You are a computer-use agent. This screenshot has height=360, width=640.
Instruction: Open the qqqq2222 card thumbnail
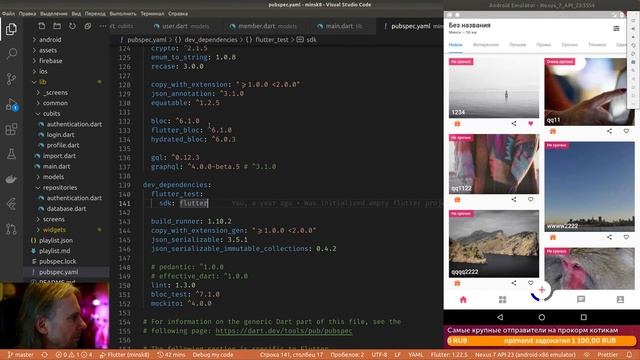pyautogui.click(x=493, y=244)
